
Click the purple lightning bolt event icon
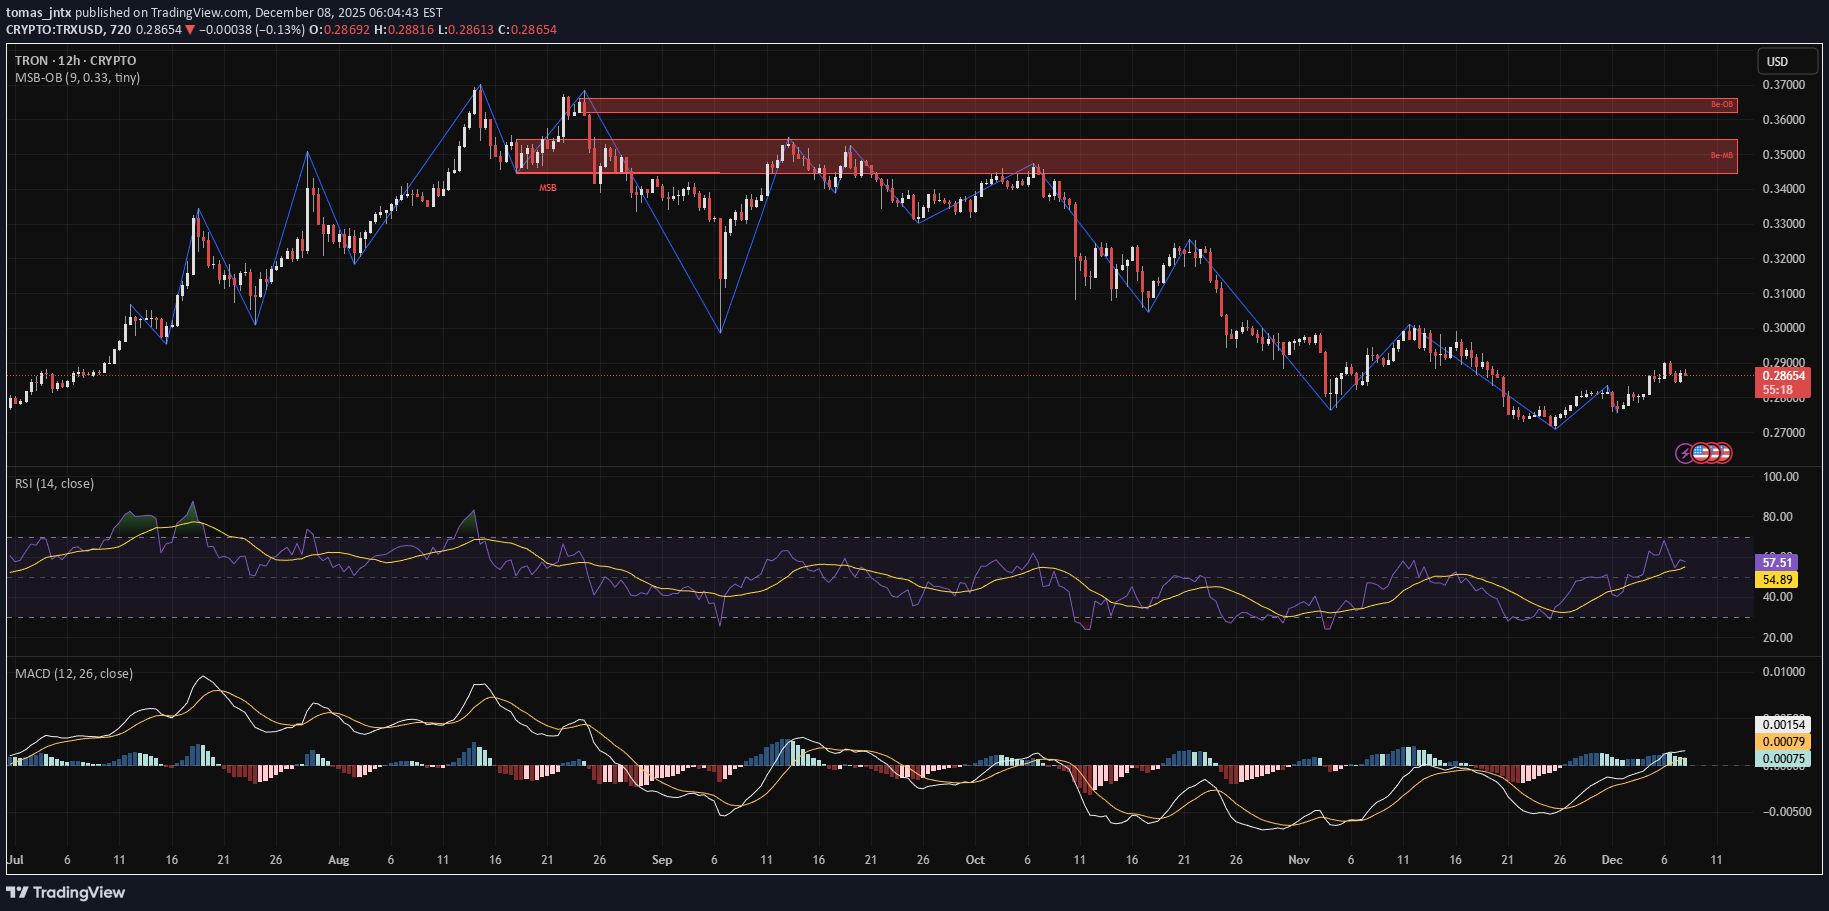1685,453
